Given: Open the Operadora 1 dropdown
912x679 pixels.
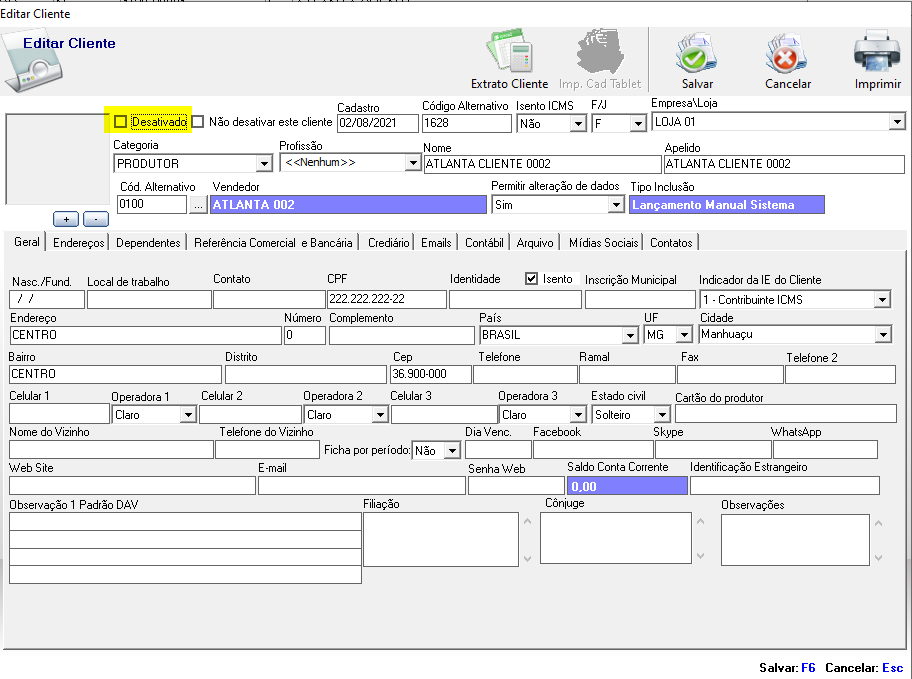Looking at the screenshot, I should pos(187,415).
